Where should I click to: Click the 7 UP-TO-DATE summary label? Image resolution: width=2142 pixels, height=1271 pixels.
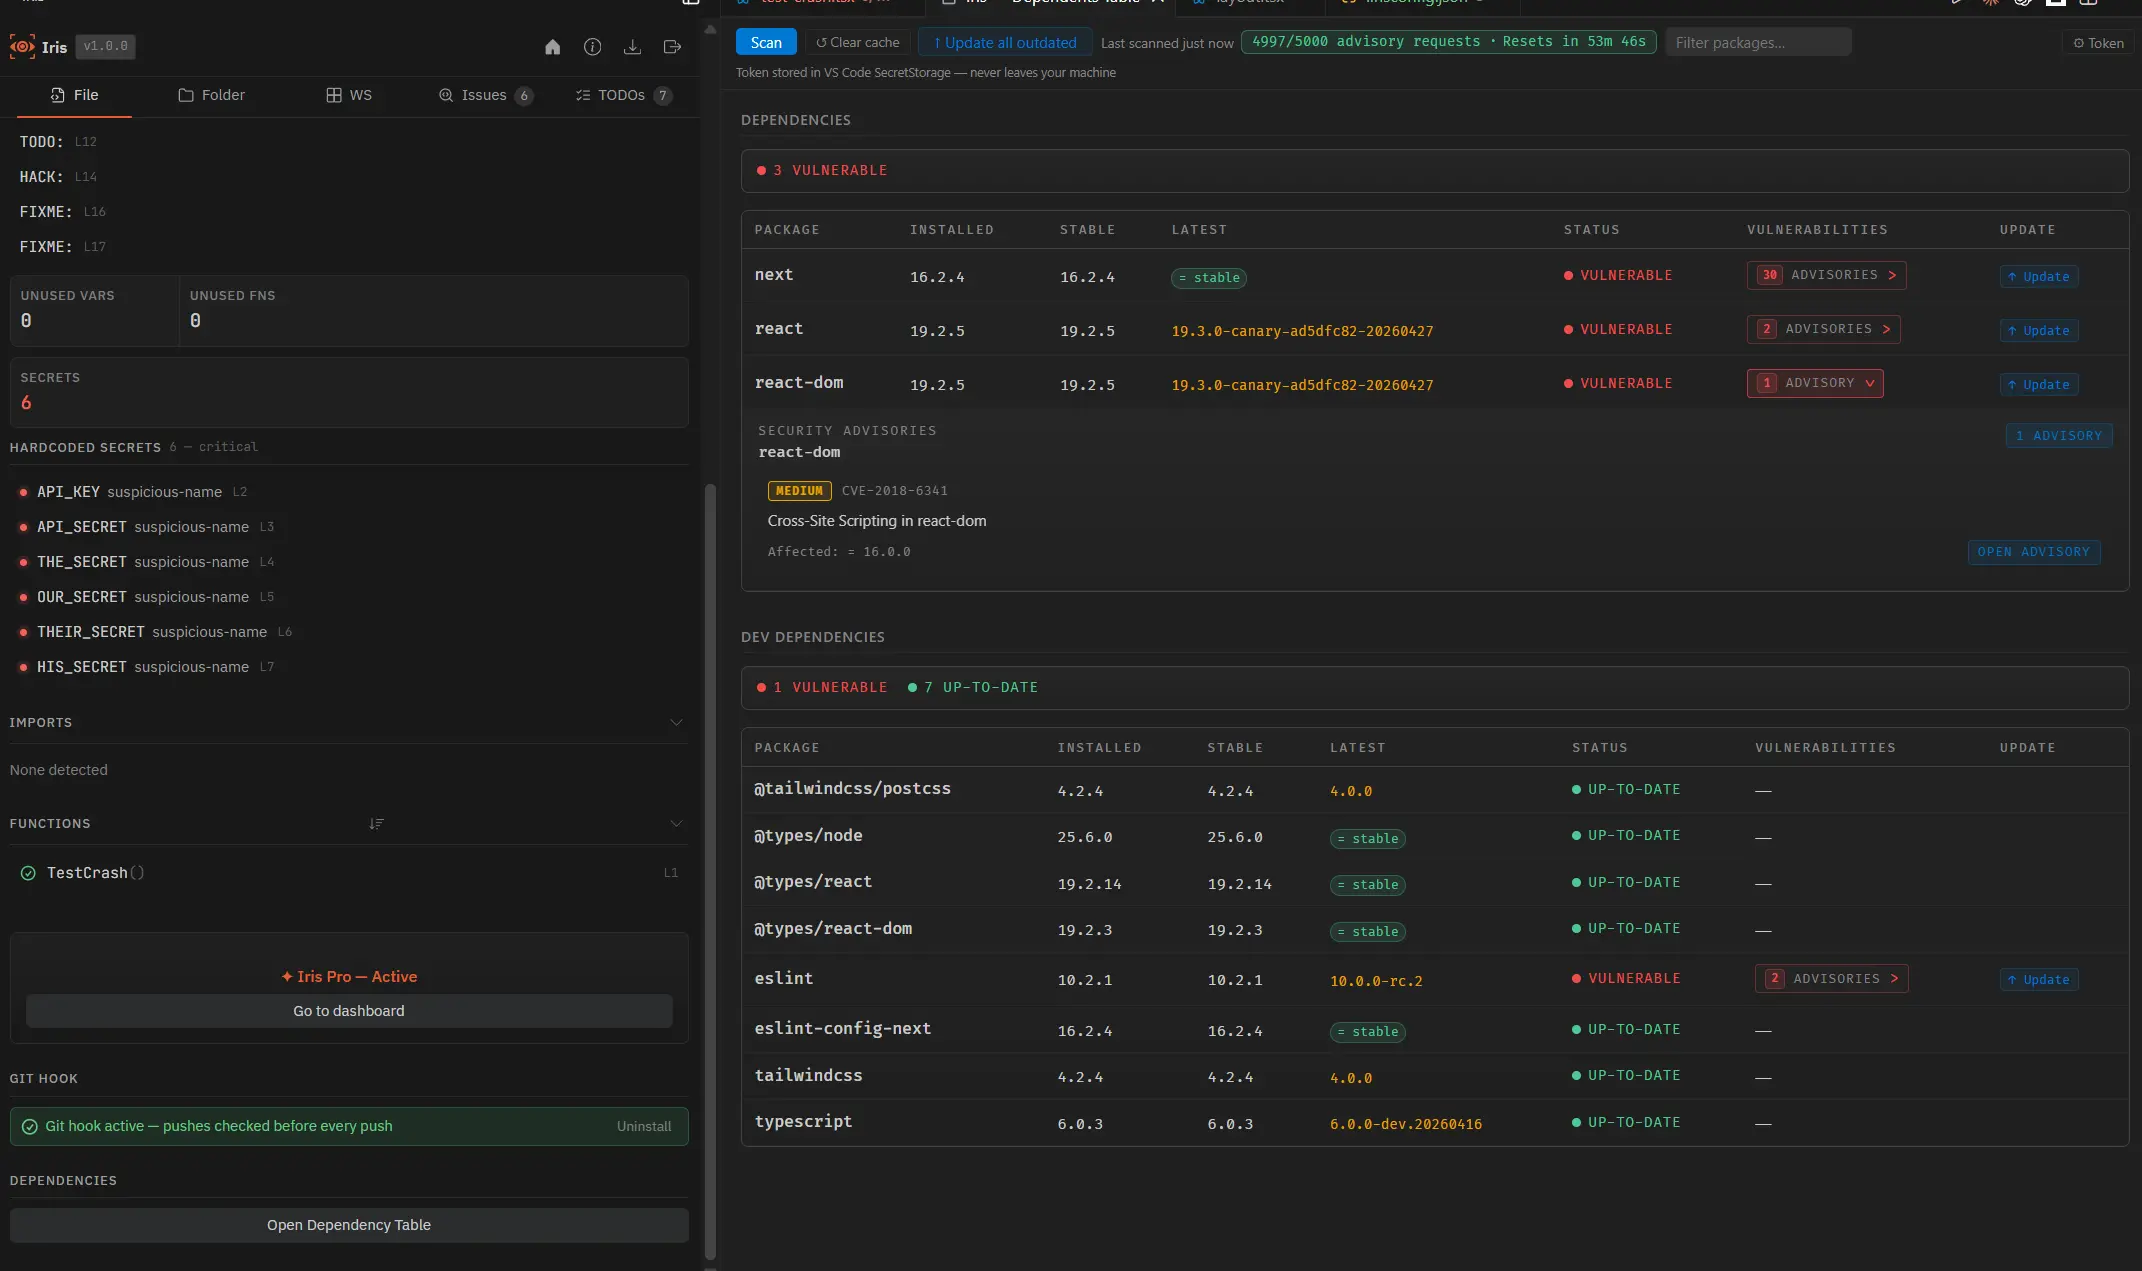[973, 688]
